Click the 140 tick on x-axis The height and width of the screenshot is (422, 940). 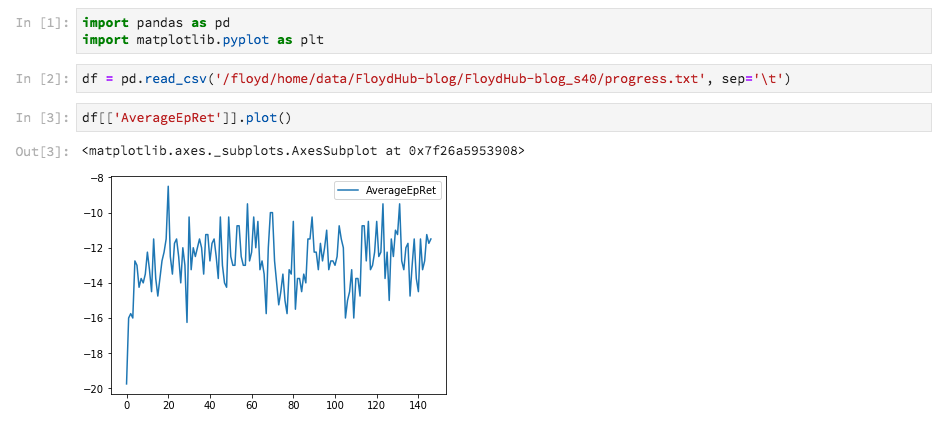[416, 405]
